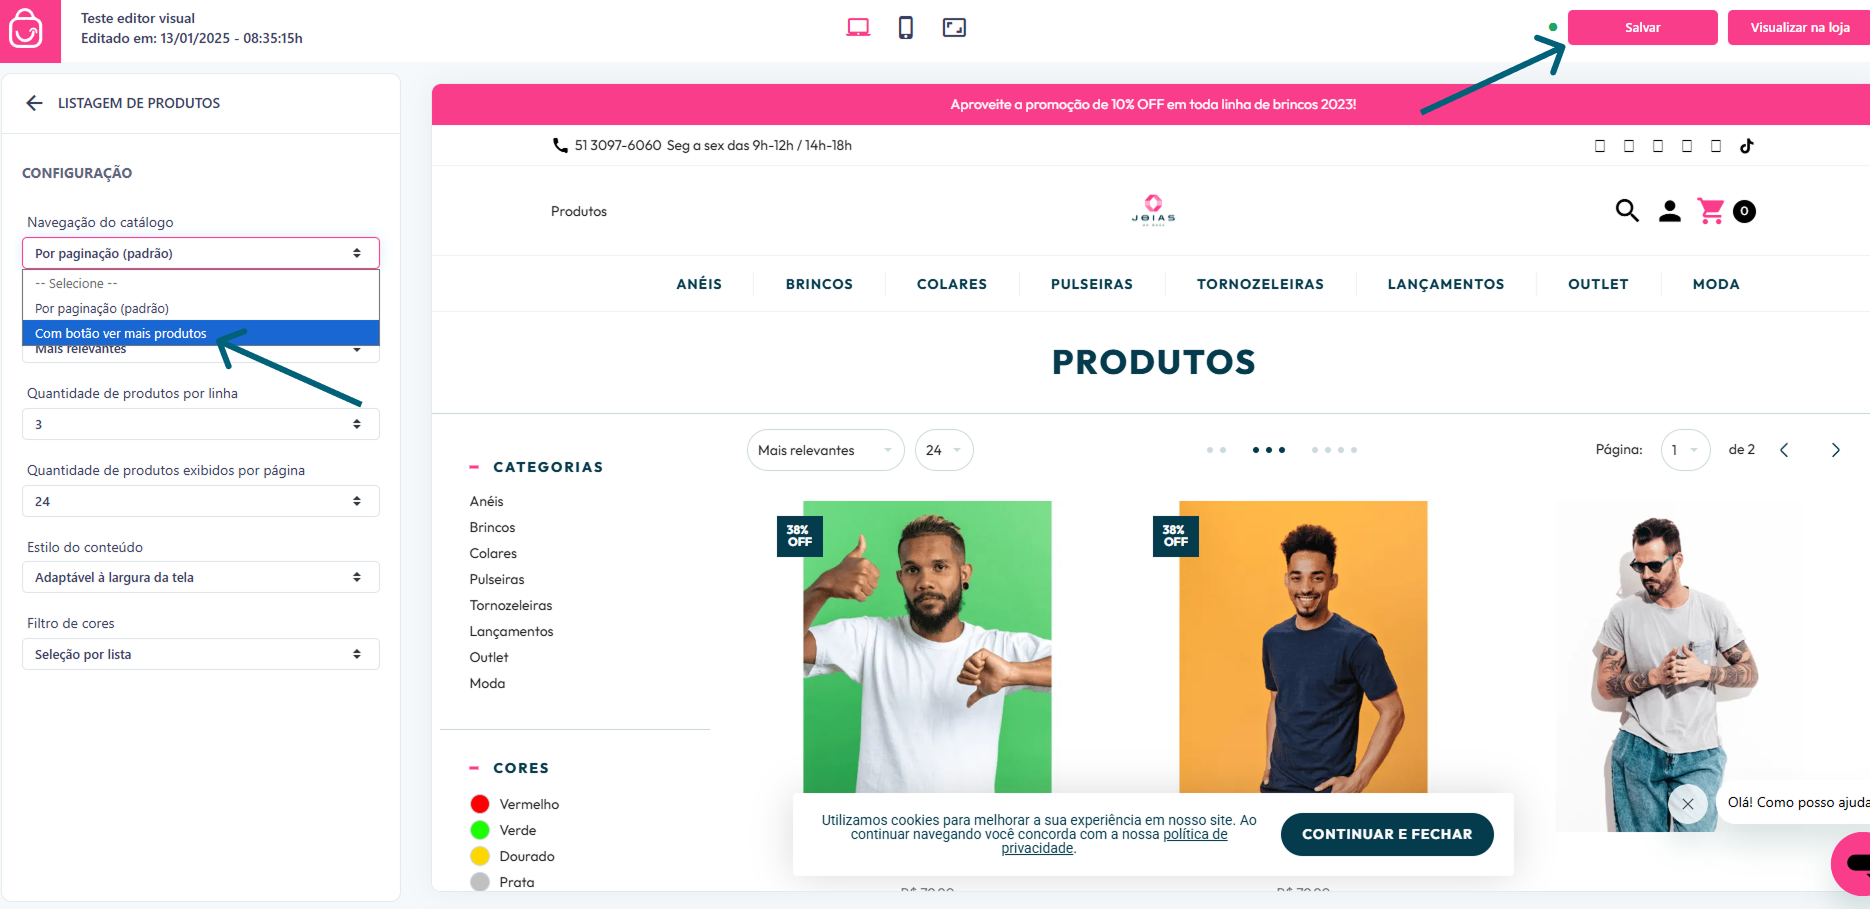1870x909 pixels.
Task: Open user account icon
Action: [x=1670, y=211]
